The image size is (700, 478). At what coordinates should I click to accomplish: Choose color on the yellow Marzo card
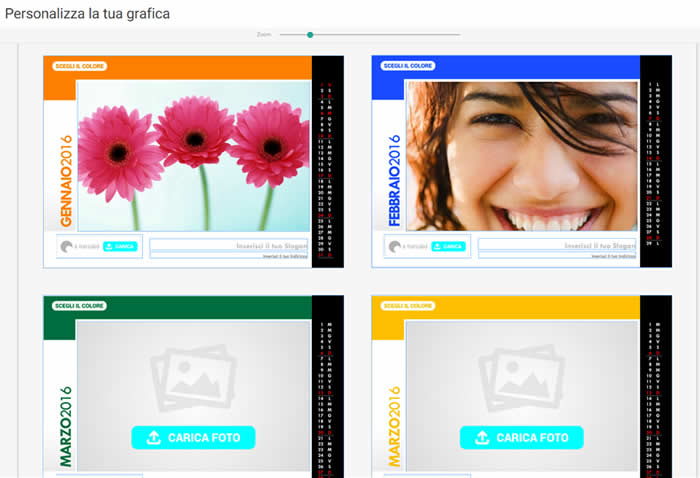point(408,306)
